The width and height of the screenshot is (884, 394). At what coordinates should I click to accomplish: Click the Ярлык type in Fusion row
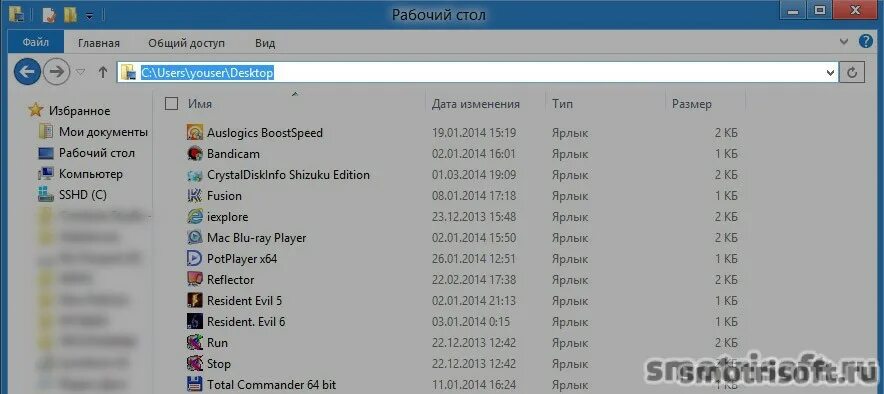[x=570, y=196]
